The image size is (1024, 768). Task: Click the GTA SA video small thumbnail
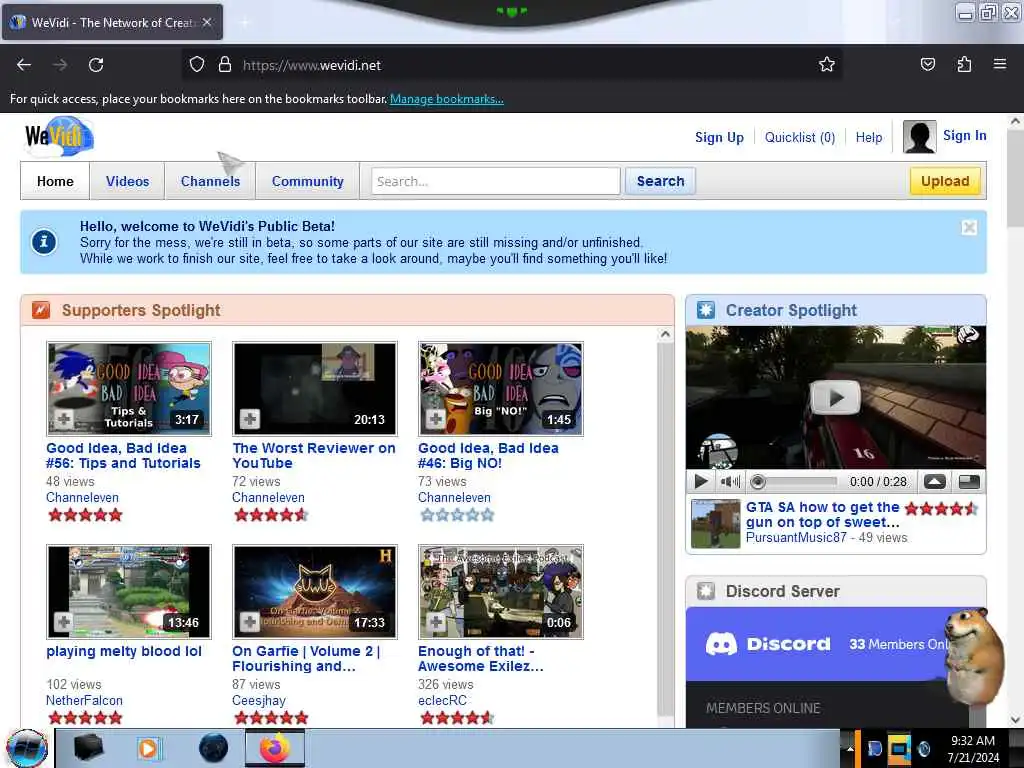point(716,523)
